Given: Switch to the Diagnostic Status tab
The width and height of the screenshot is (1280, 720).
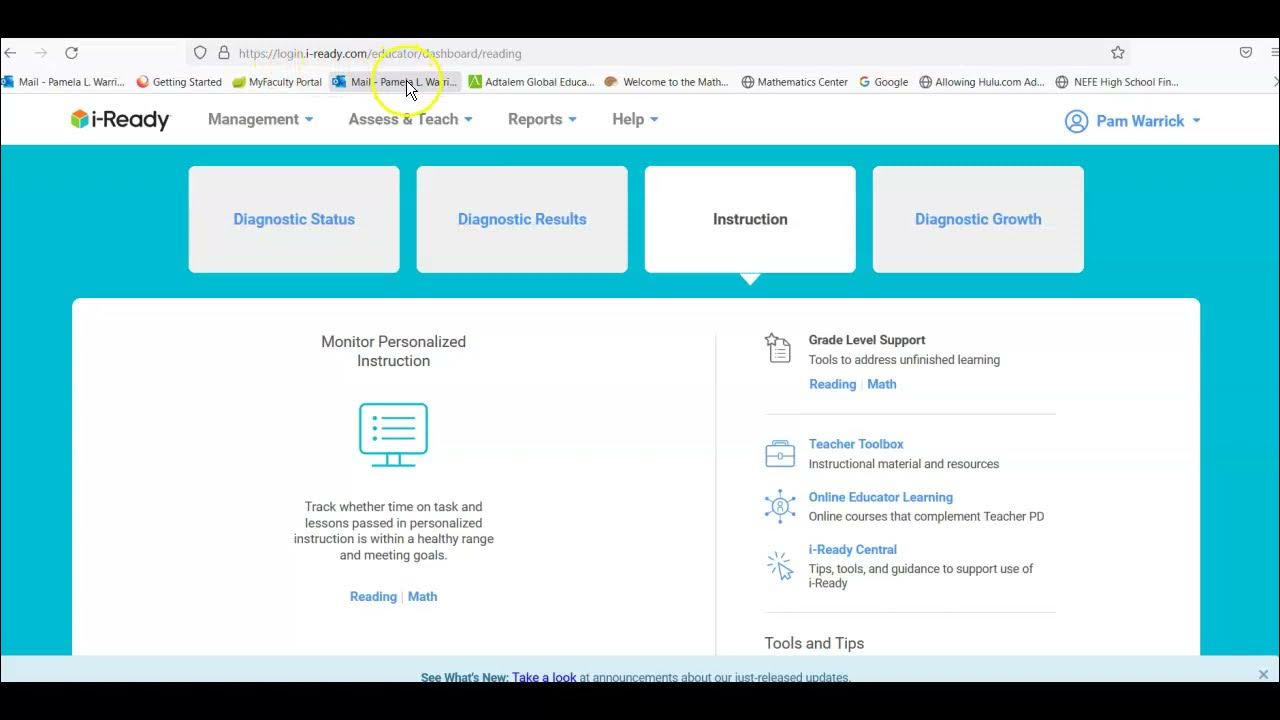Looking at the screenshot, I should point(294,219).
